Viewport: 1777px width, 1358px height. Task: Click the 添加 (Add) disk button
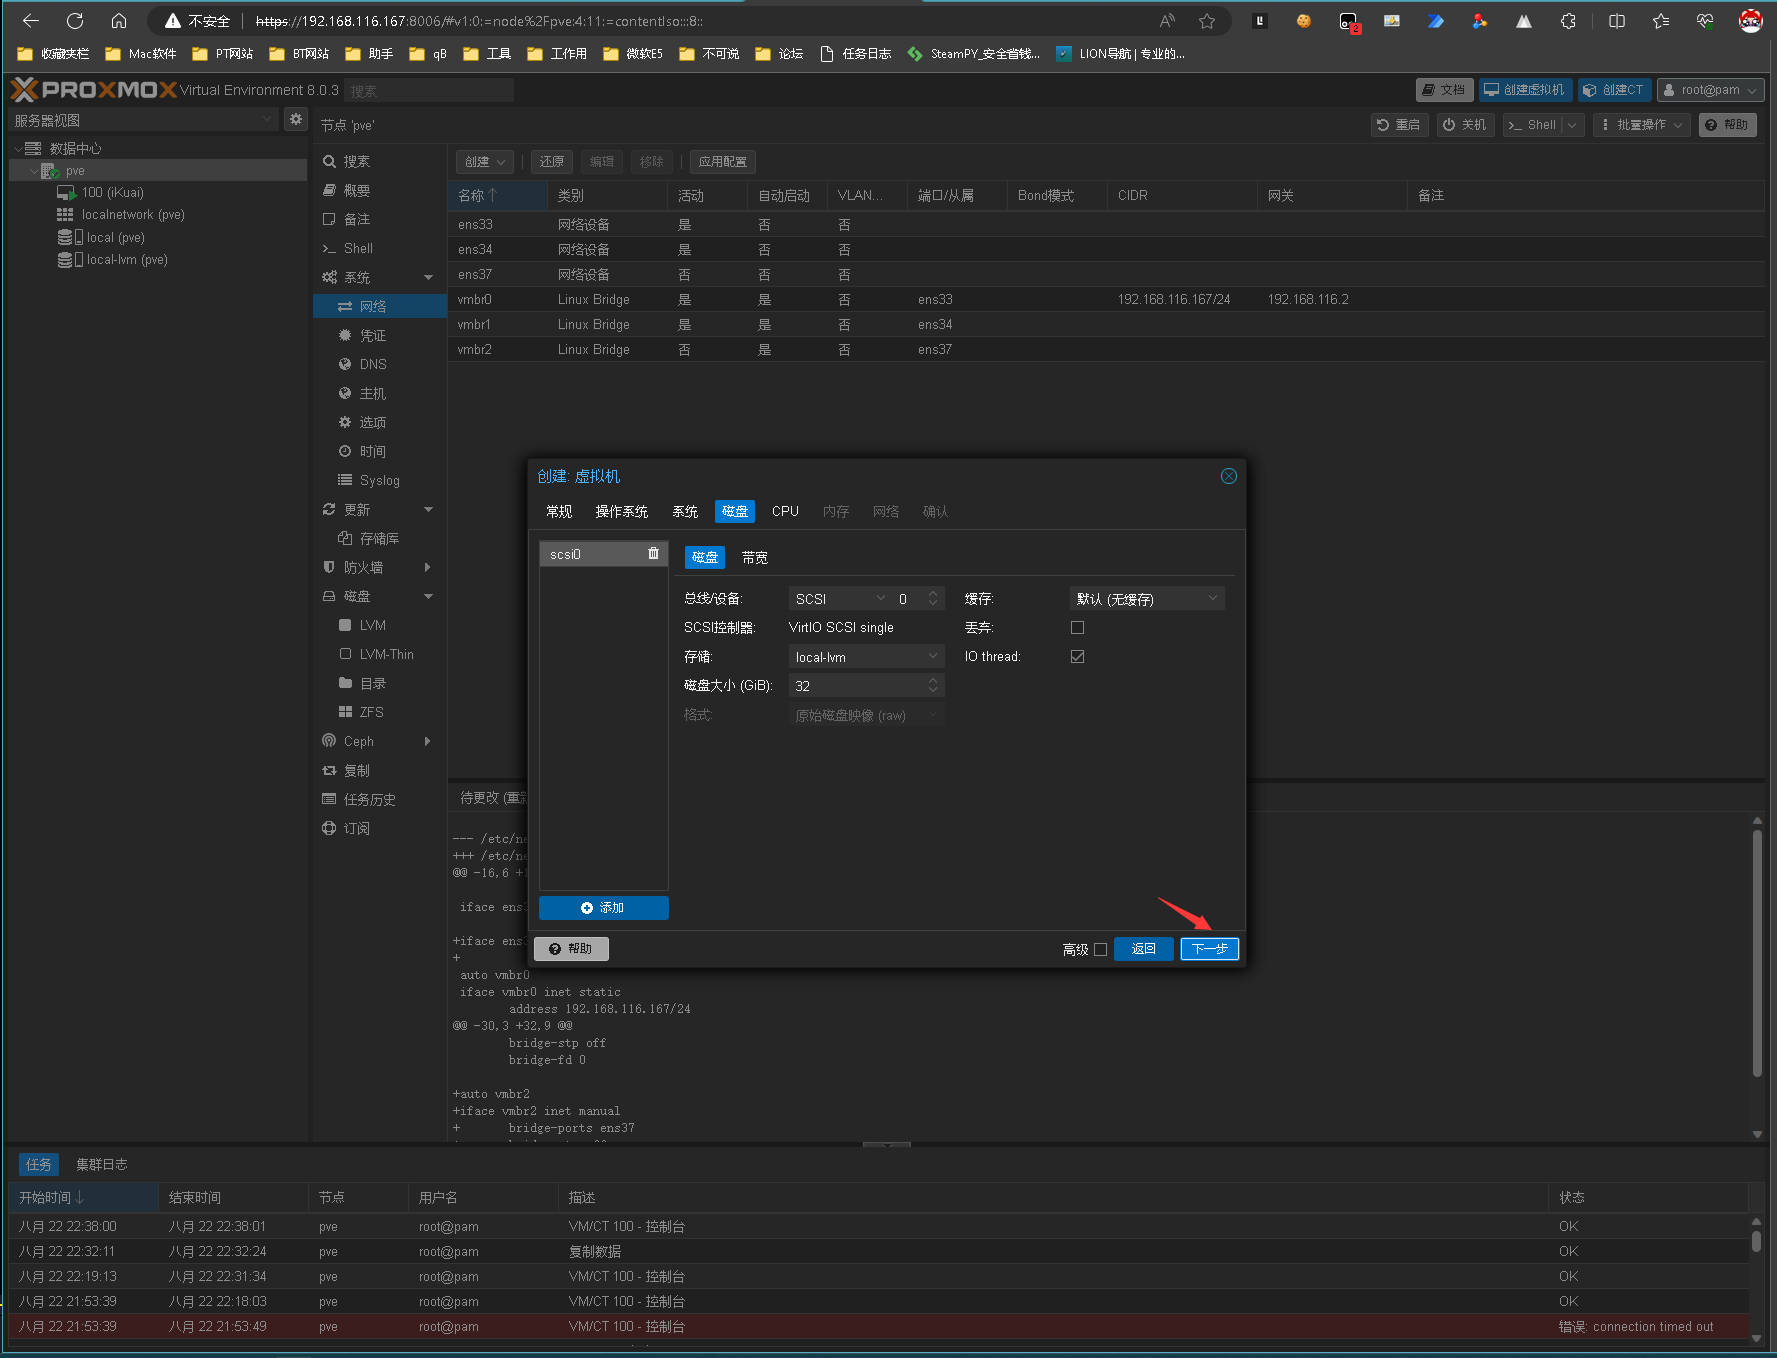[603, 908]
